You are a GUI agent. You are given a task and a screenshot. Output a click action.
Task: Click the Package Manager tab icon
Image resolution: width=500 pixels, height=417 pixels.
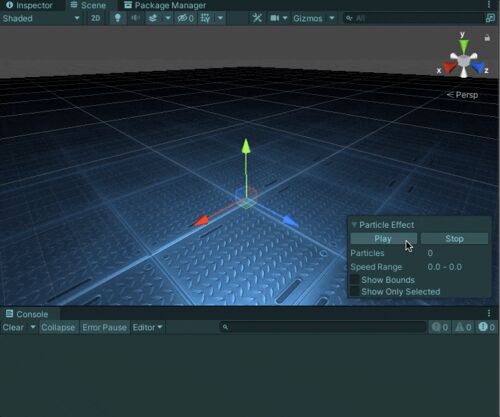click(x=128, y=5)
